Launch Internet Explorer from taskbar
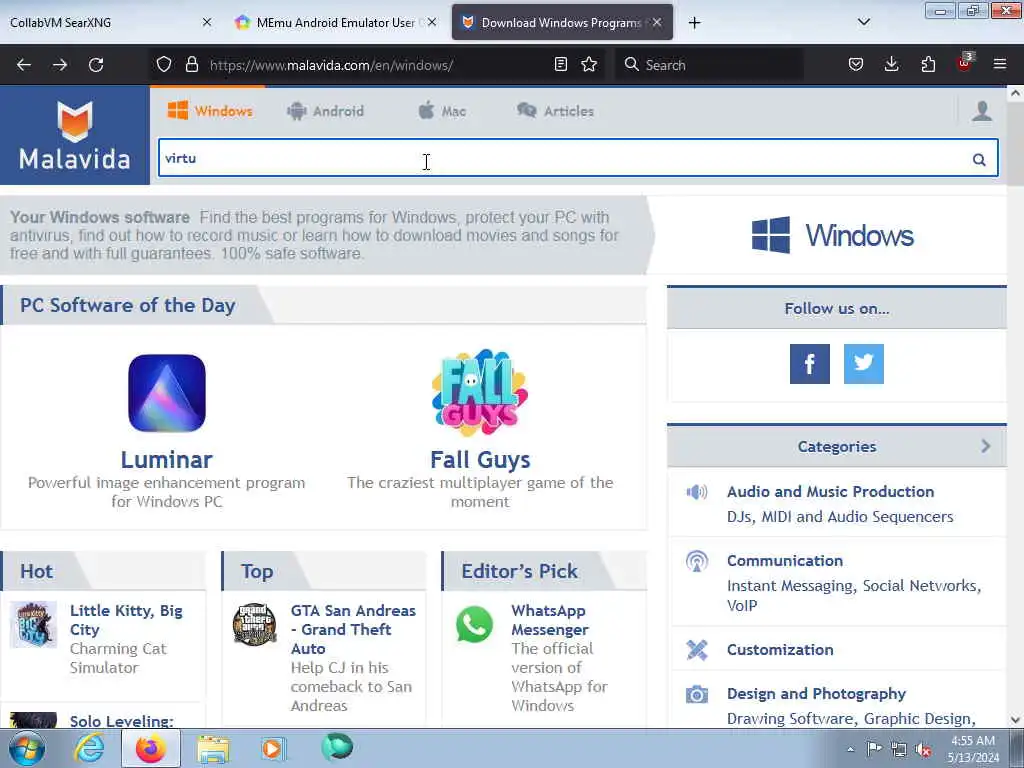 pos(89,748)
